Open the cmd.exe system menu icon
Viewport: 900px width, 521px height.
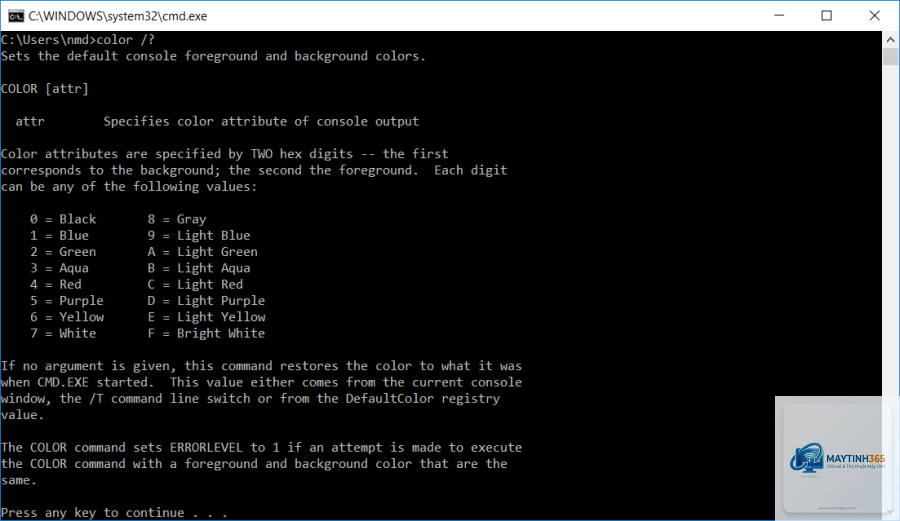15,15
